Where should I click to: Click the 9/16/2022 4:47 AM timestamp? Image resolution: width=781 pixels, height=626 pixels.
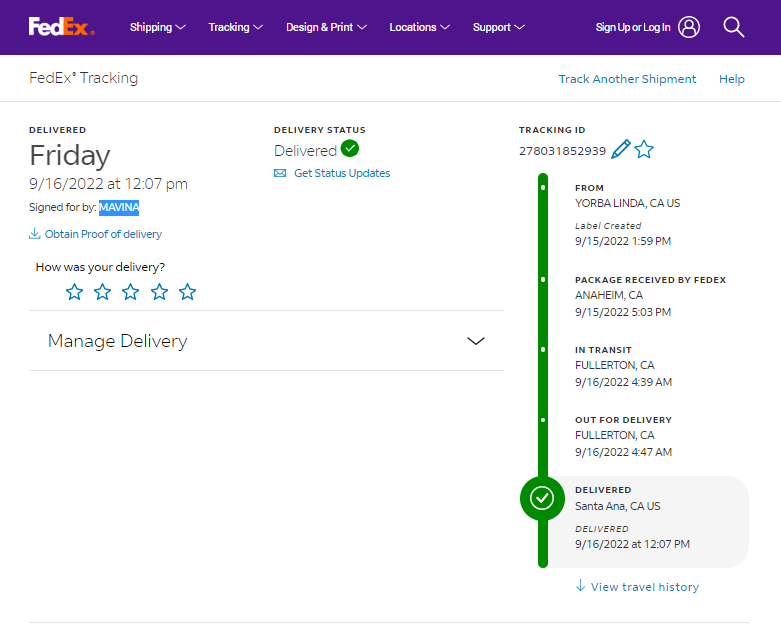pos(624,452)
